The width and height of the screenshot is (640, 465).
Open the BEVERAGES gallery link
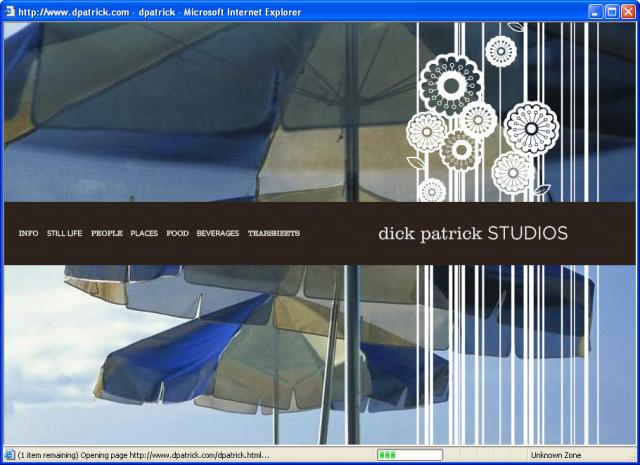218,234
